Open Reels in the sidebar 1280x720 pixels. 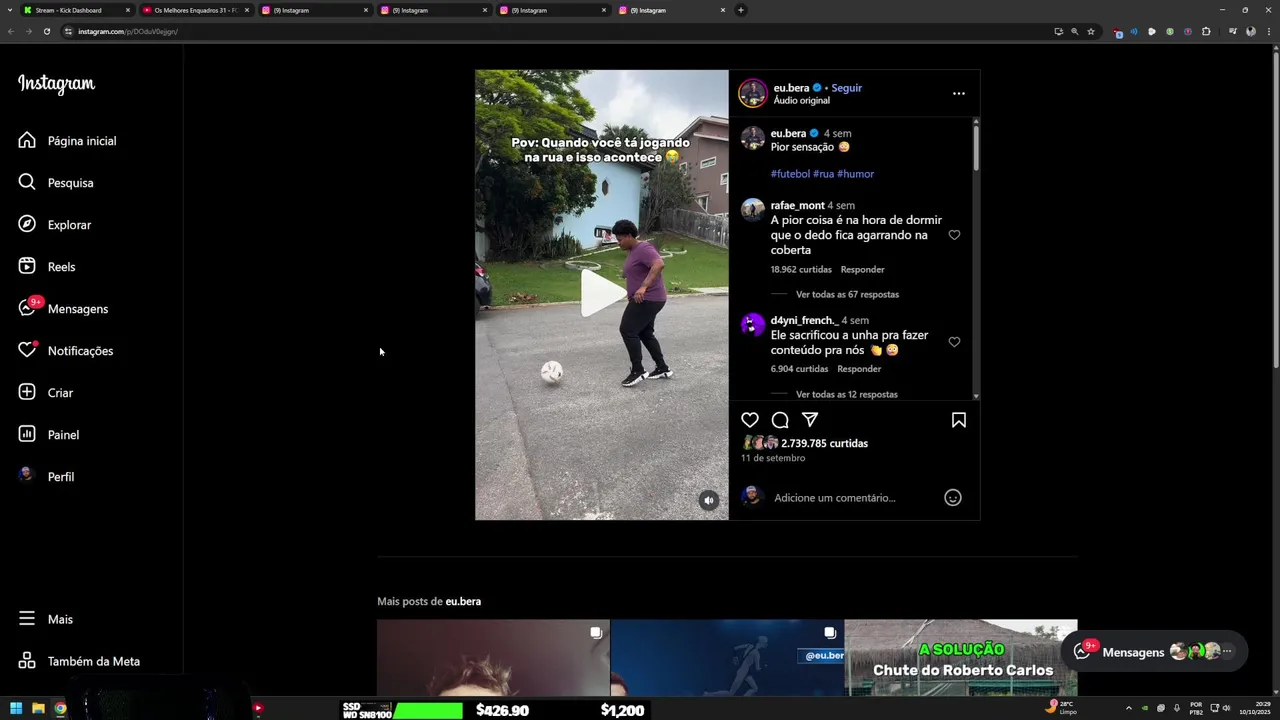click(48, 267)
